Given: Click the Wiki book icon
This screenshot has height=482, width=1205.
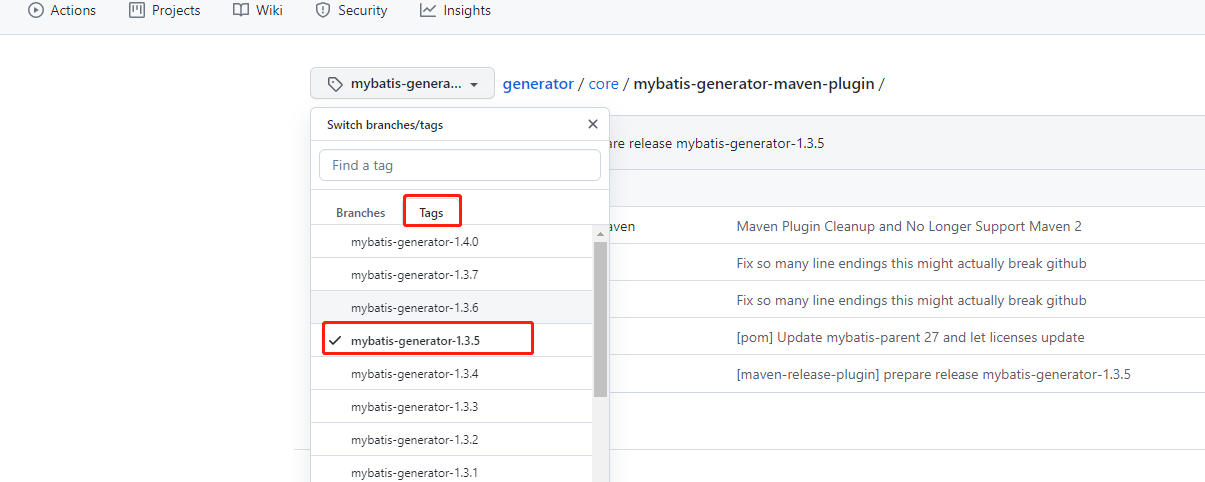Looking at the screenshot, I should (x=241, y=10).
